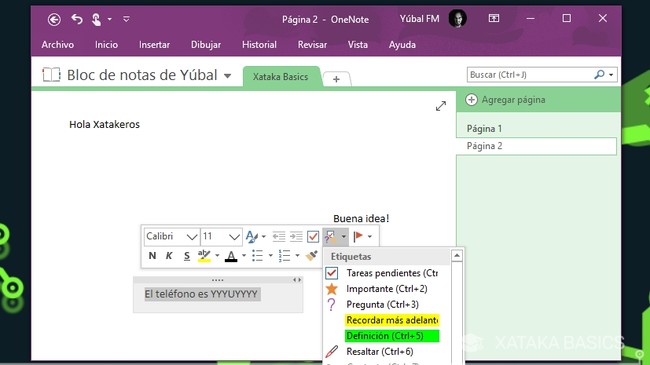Click the Format Painter brush icon
Screen dimensions: 650x365
[x=312, y=256]
